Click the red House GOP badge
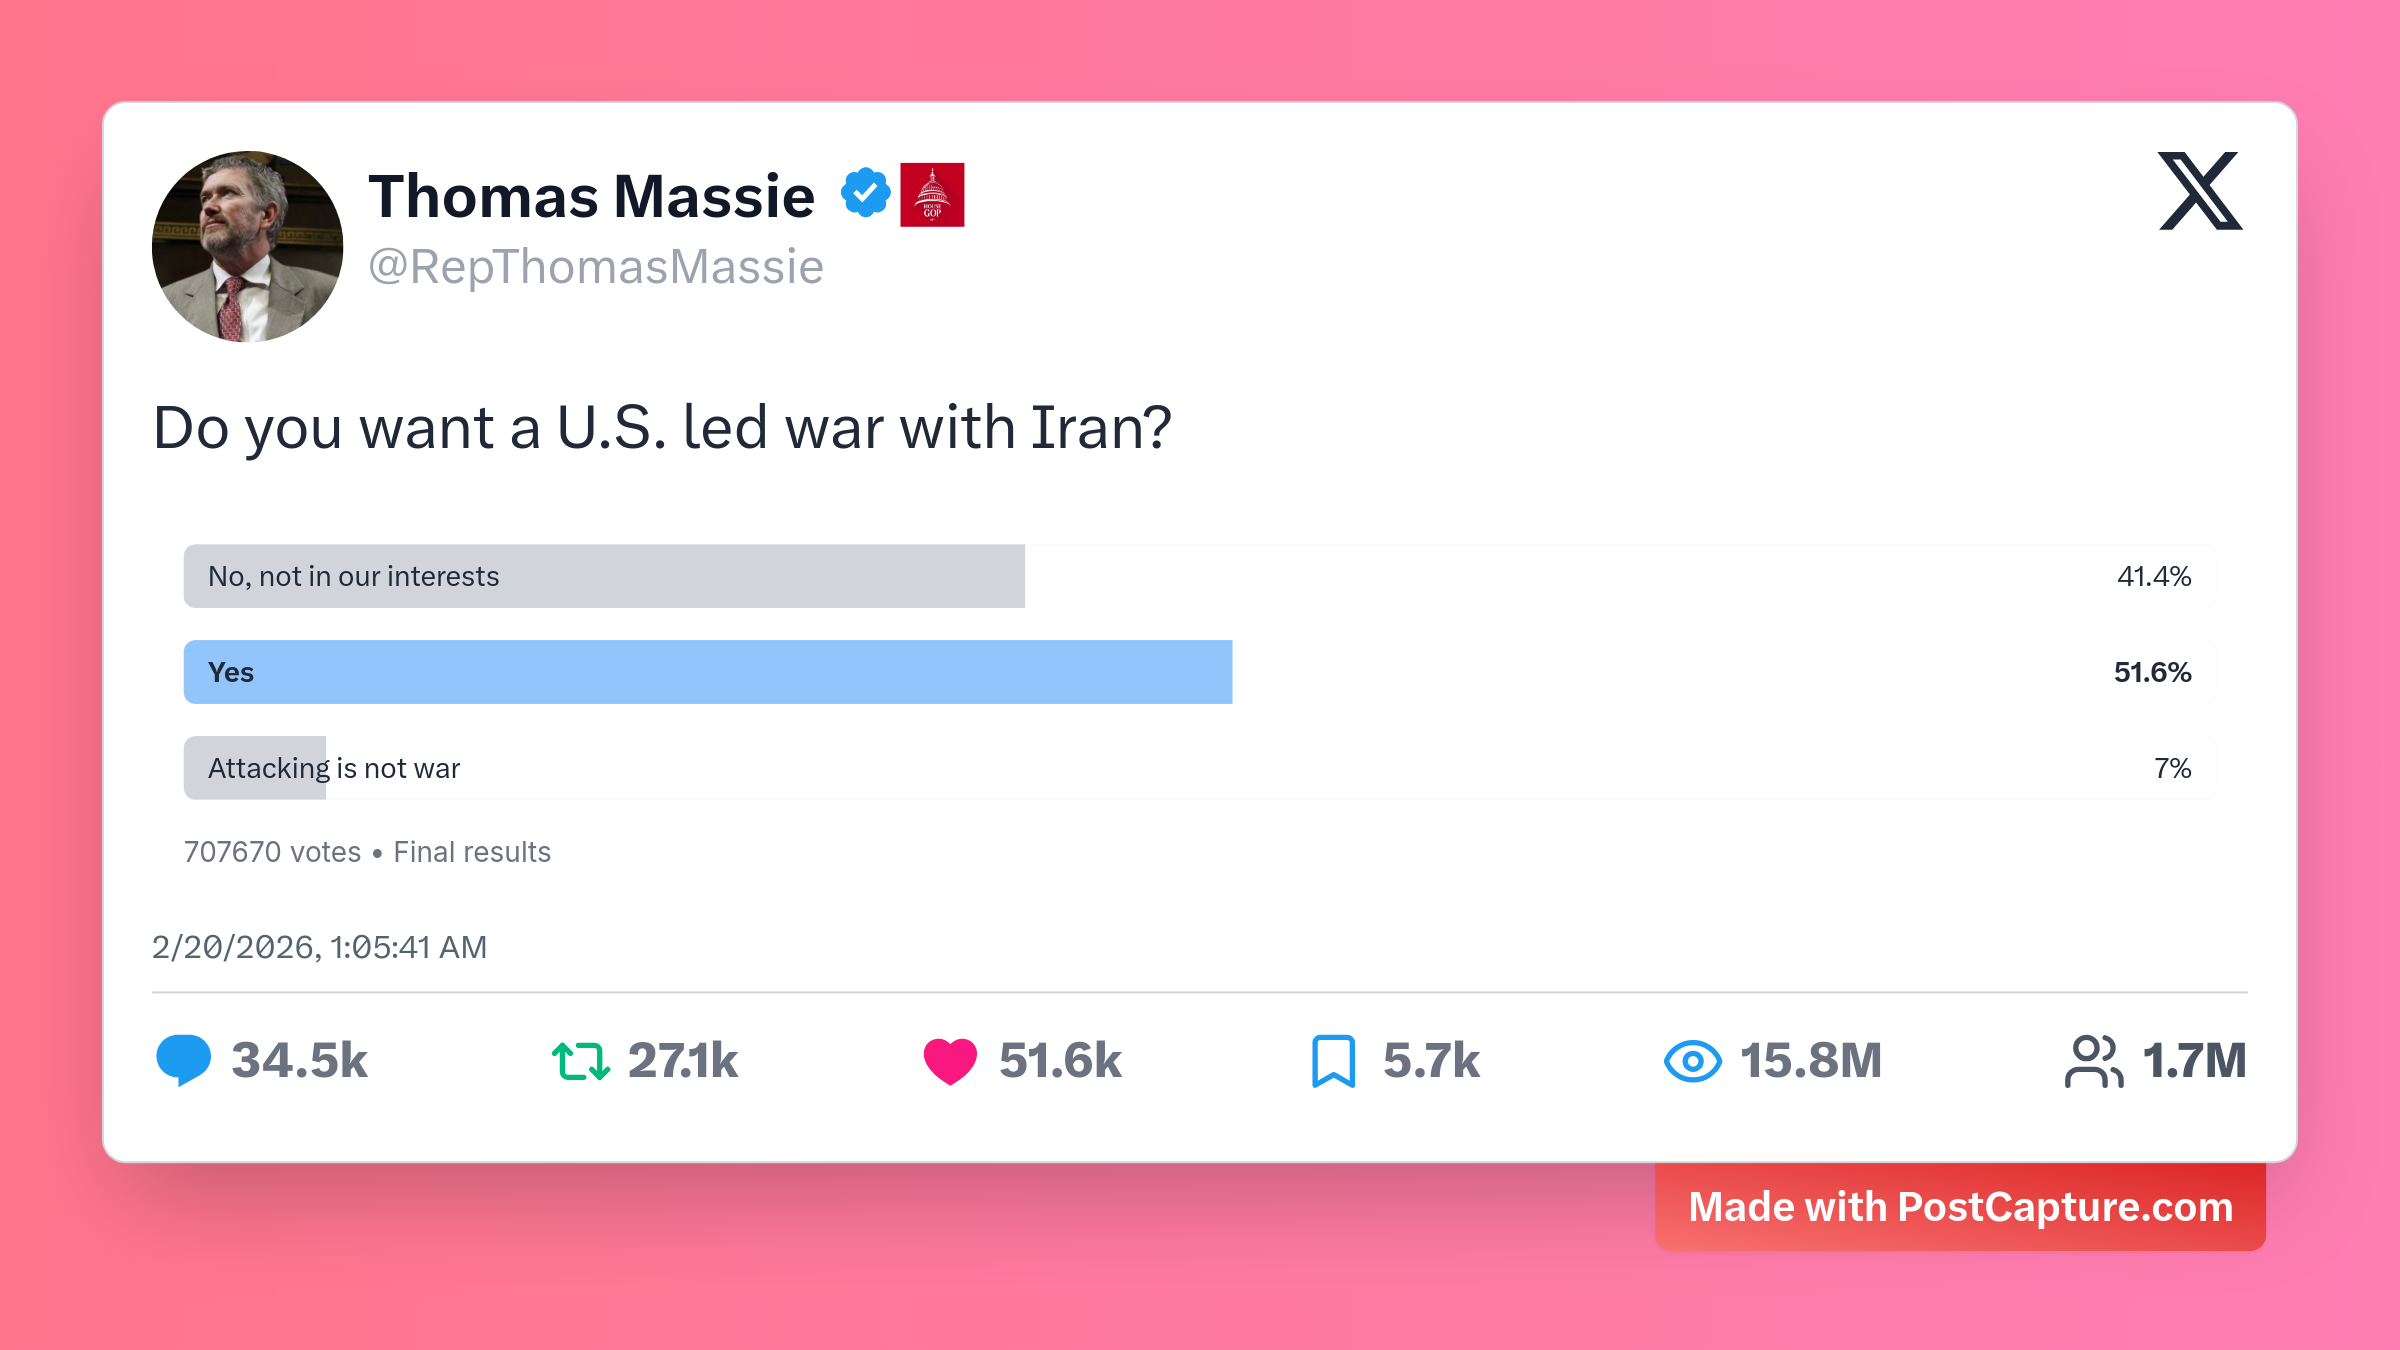The width and height of the screenshot is (2400, 1350). 932,194
